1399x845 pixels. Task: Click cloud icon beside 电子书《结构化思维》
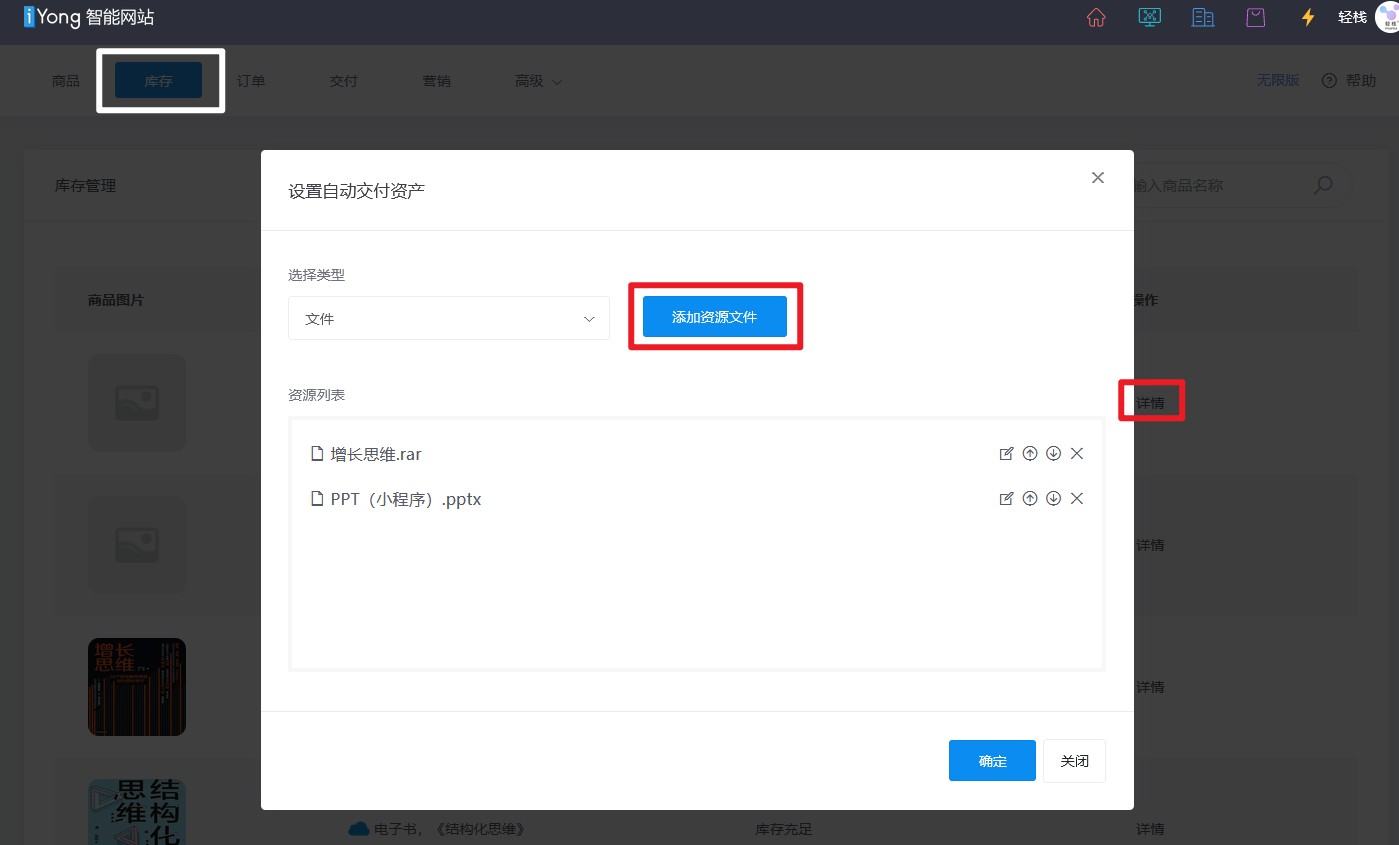(359, 828)
